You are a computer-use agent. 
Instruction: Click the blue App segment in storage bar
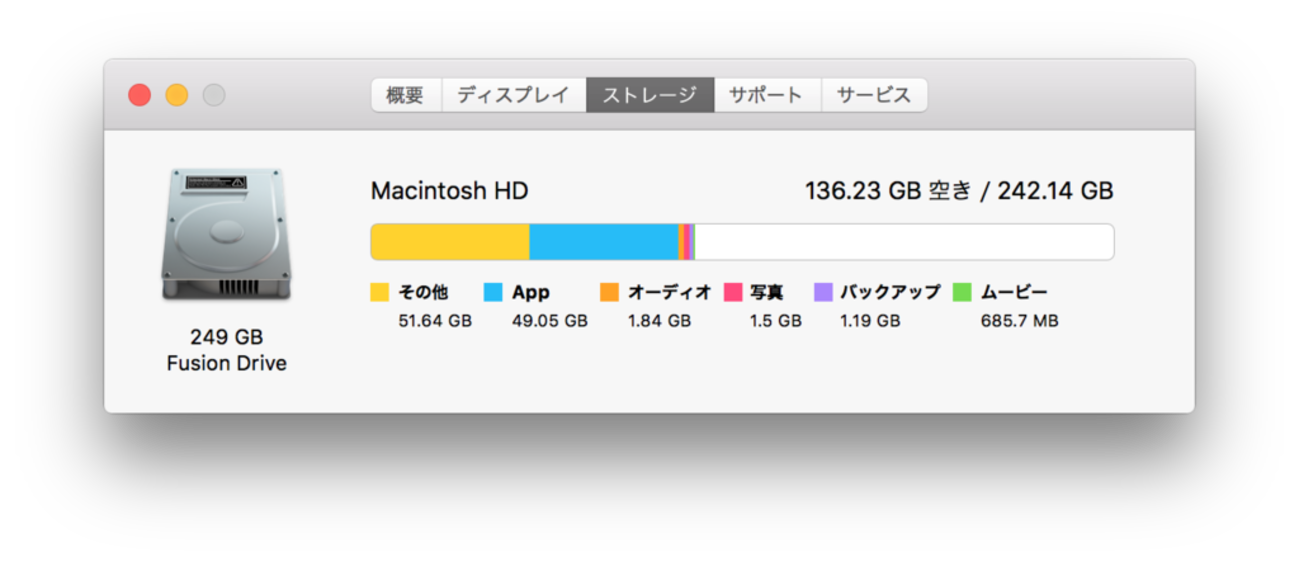click(603, 242)
